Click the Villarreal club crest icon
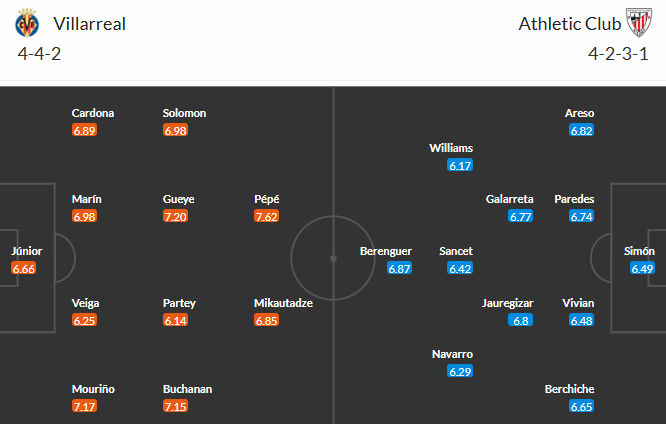Screen dimensions: 666x424 [26, 24]
